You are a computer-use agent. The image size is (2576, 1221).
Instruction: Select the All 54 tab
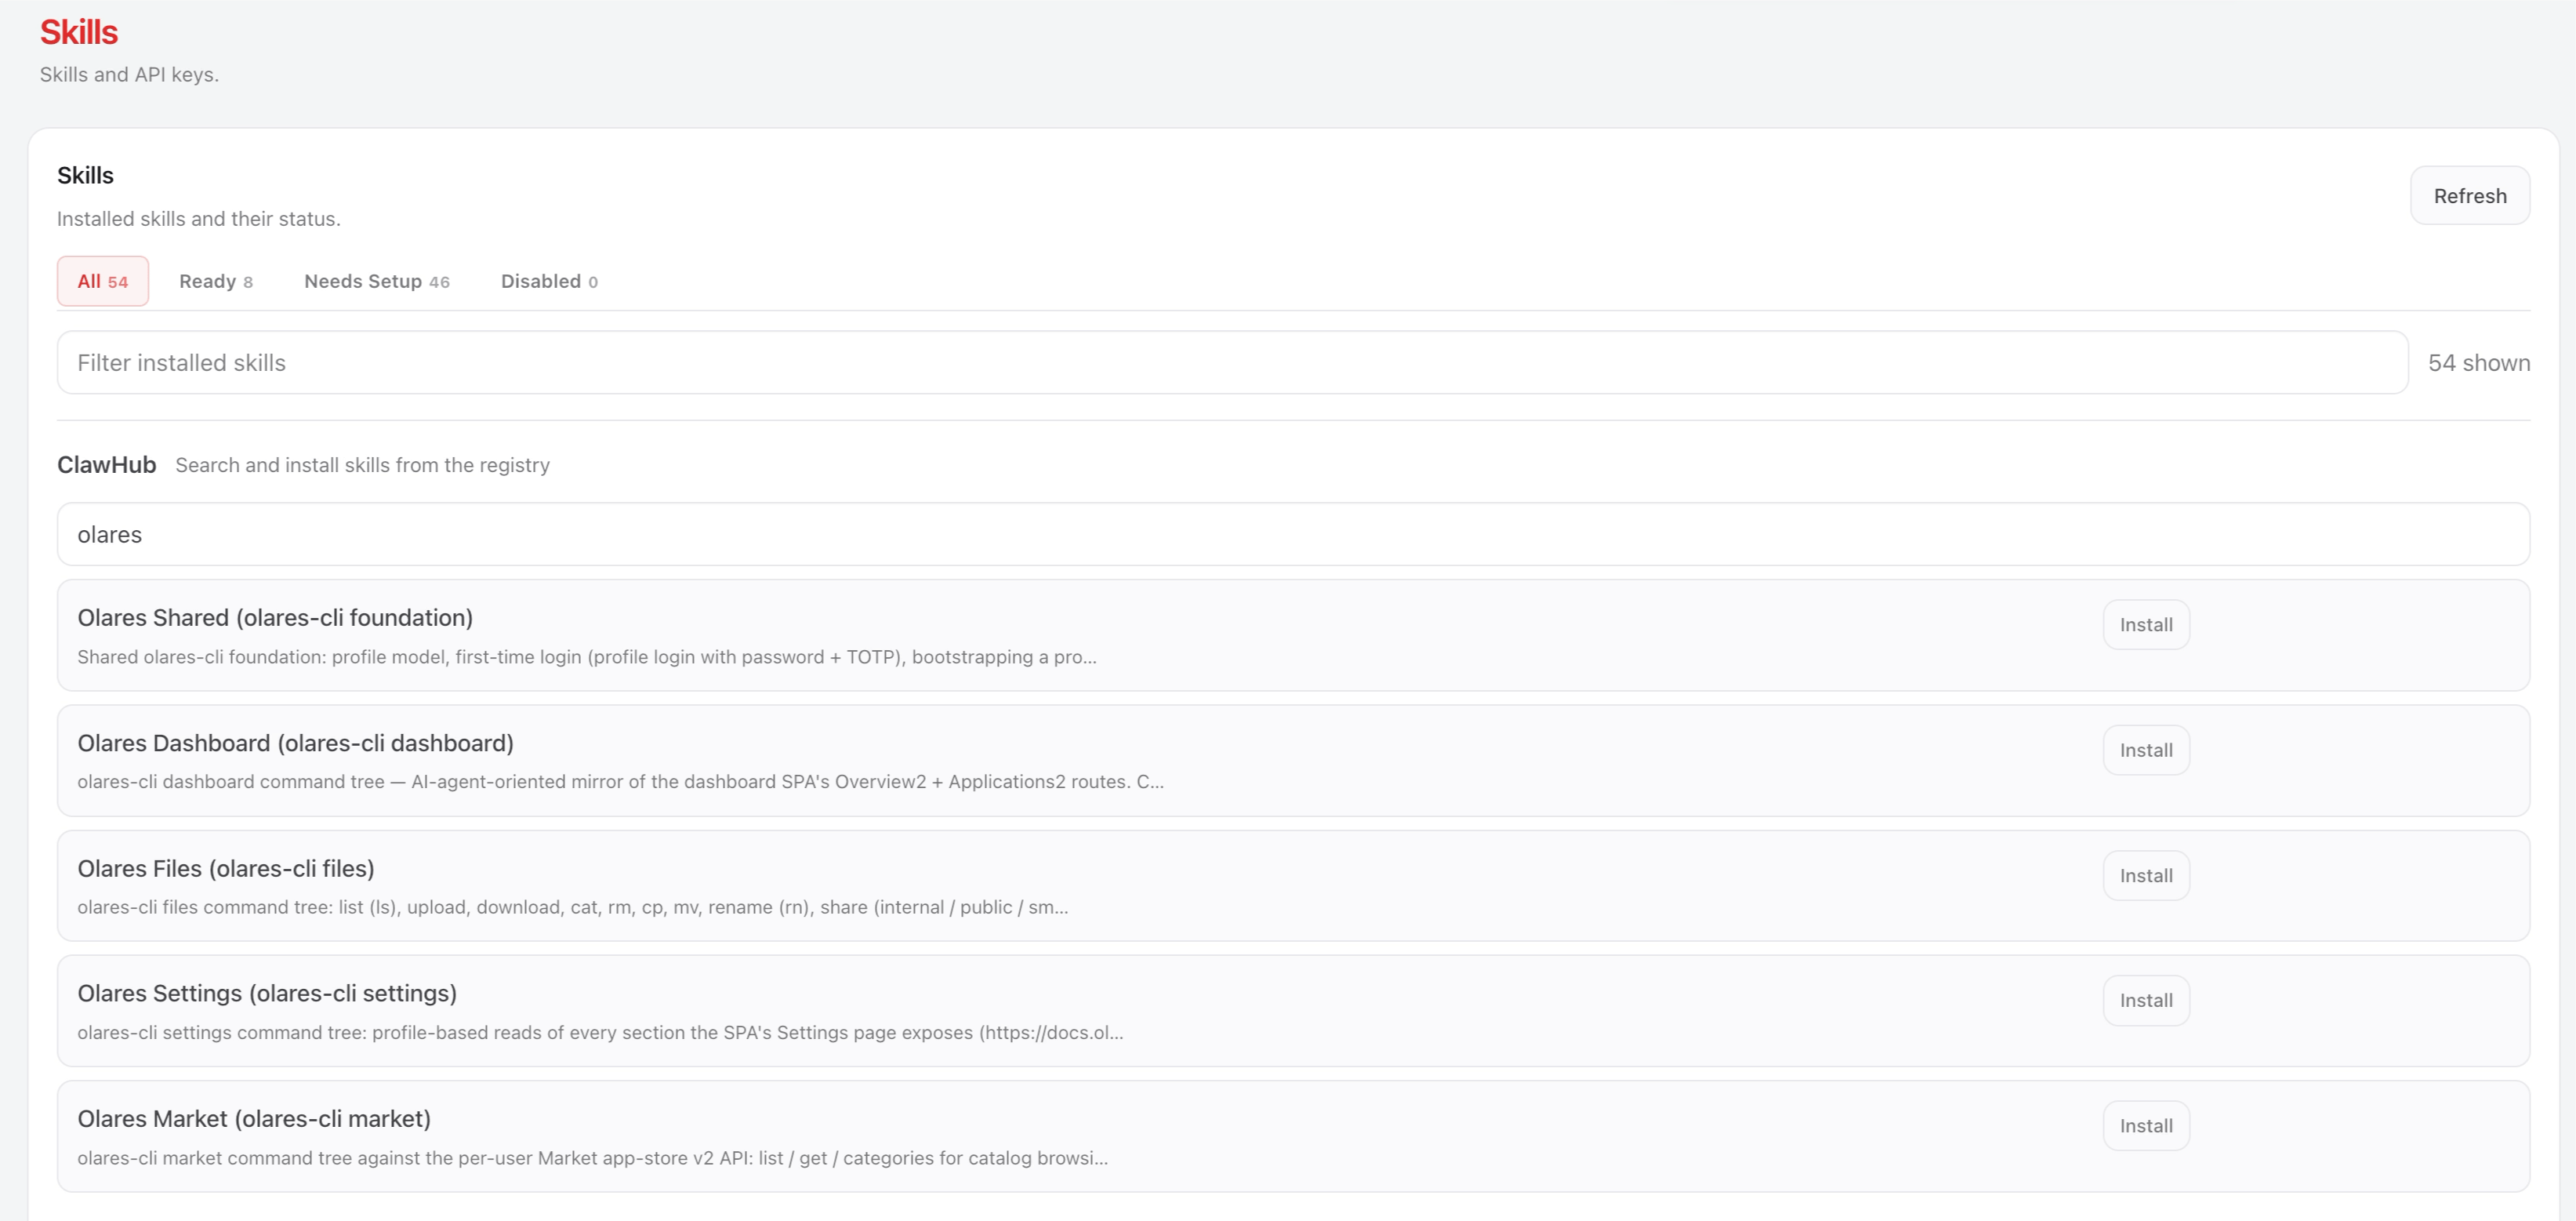pyautogui.click(x=103, y=281)
